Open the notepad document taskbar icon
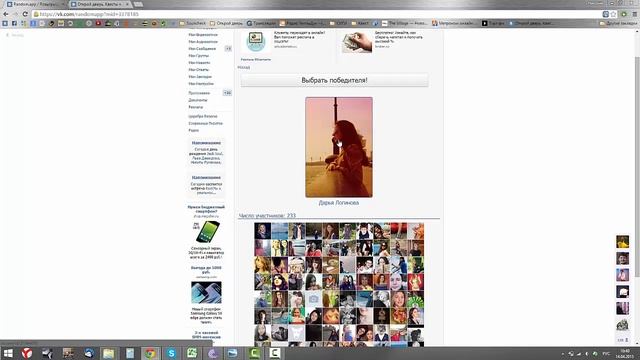This screenshot has height=360, width=640. pos(130,353)
